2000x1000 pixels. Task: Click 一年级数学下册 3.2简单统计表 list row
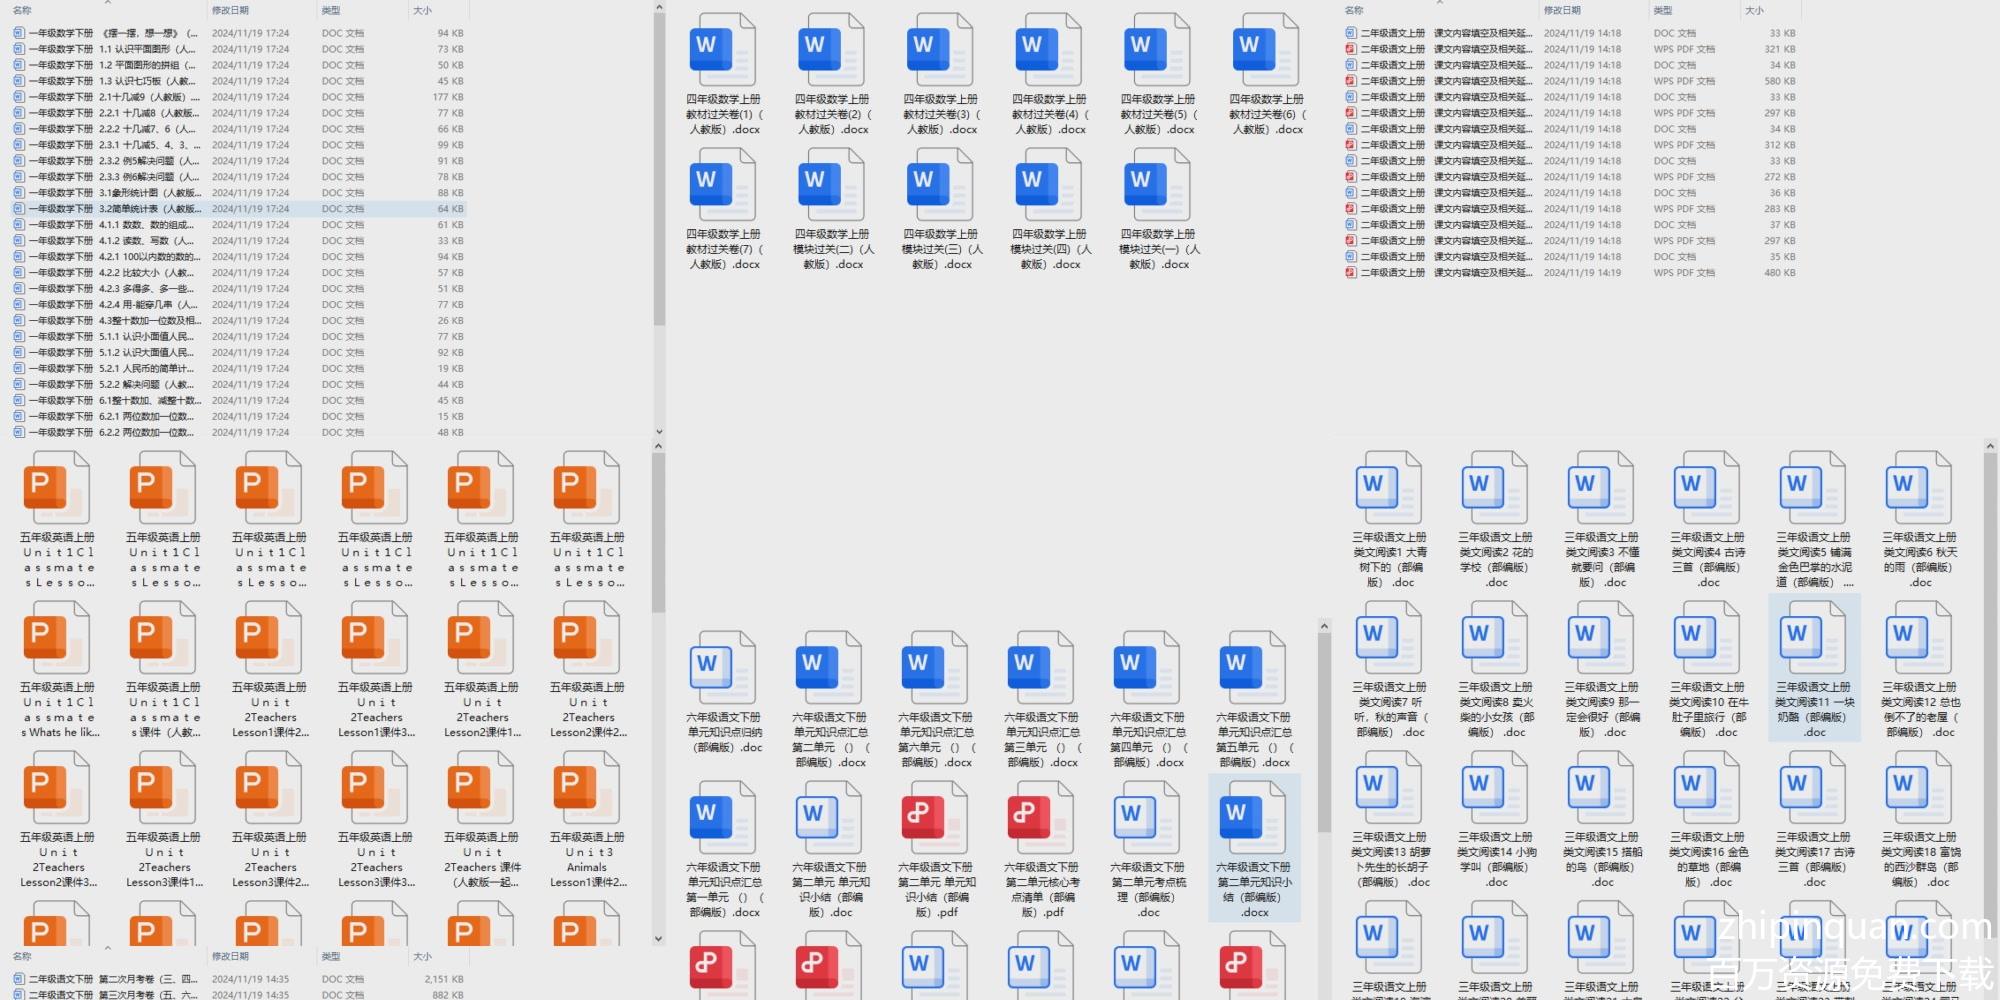tap(150, 209)
